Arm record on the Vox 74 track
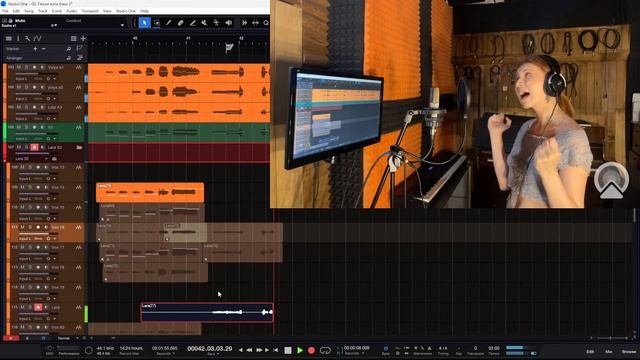The height and width of the screenshot is (360, 640). pos(38,187)
